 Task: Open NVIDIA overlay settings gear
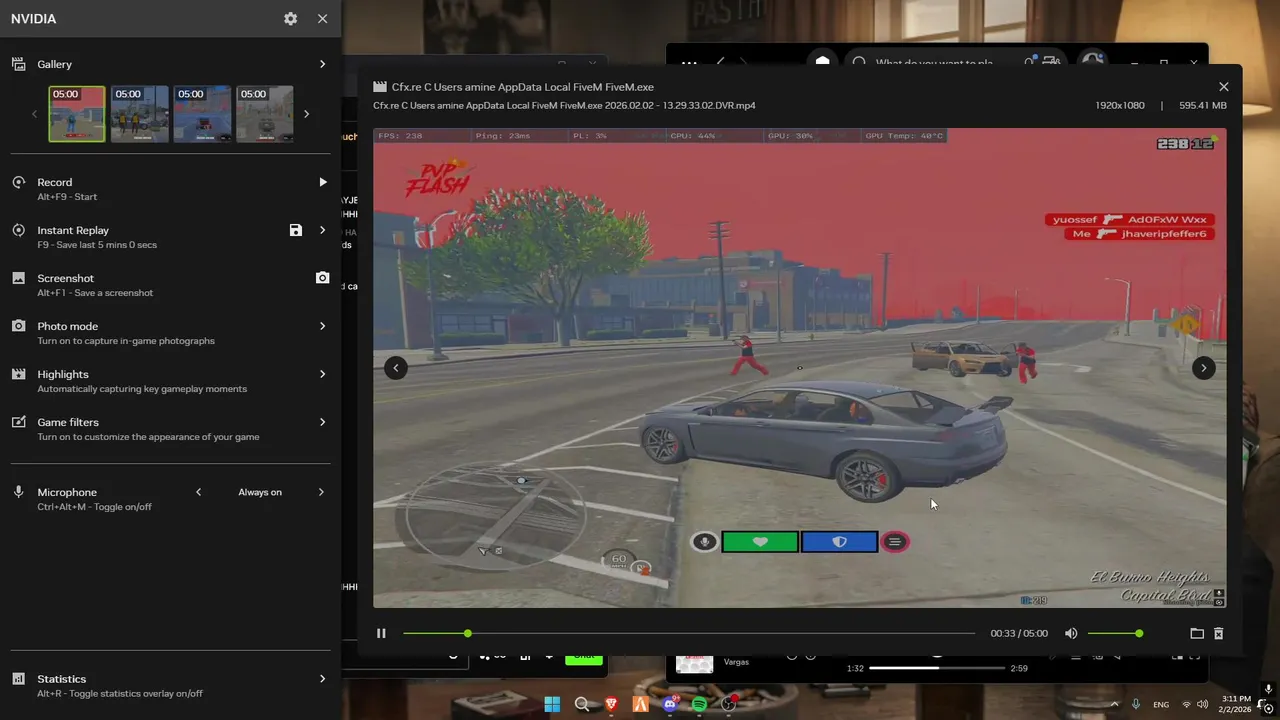click(290, 19)
